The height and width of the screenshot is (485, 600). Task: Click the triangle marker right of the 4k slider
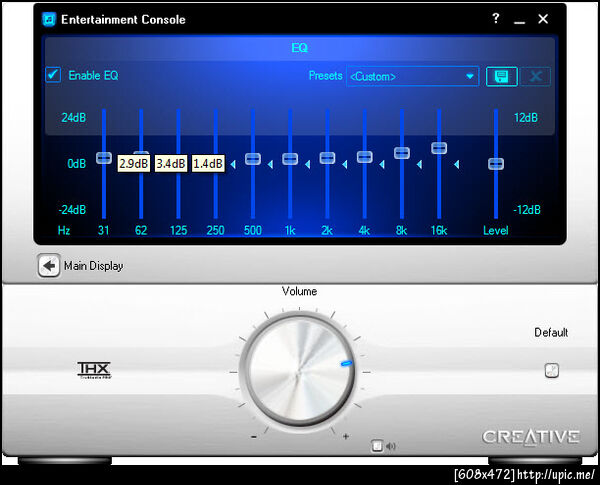(382, 165)
